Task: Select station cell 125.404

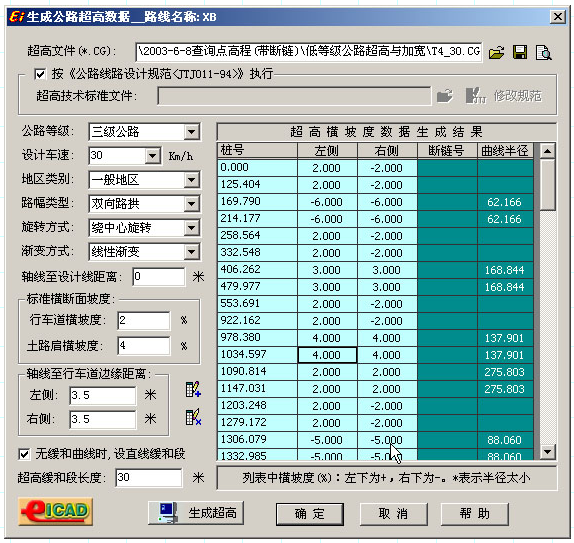Action: [x=257, y=185]
